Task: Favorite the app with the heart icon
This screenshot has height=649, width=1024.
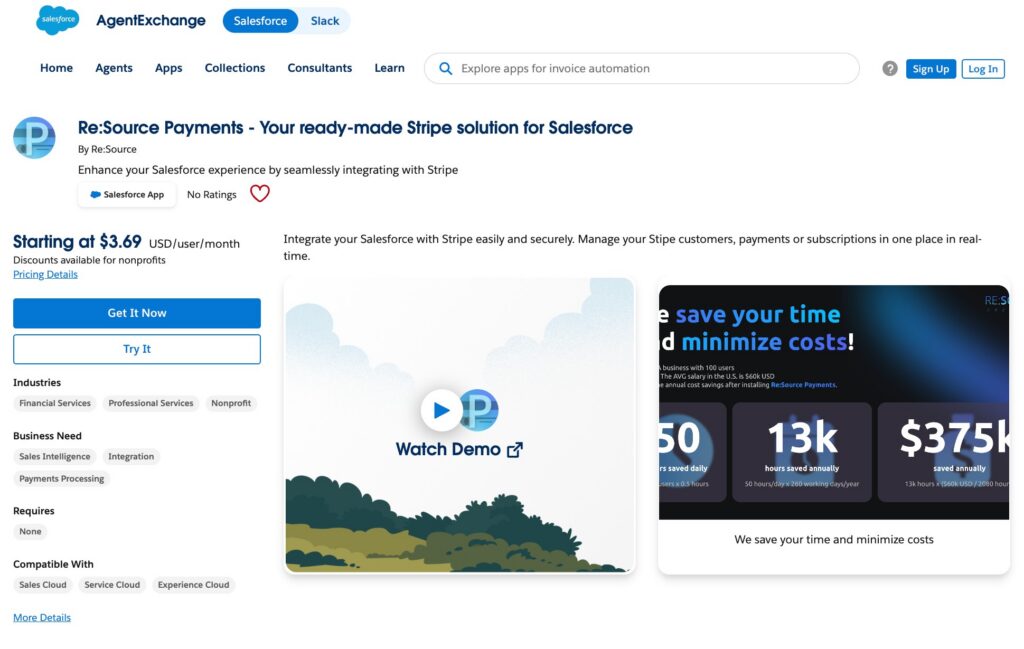Action: click(260, 193)
